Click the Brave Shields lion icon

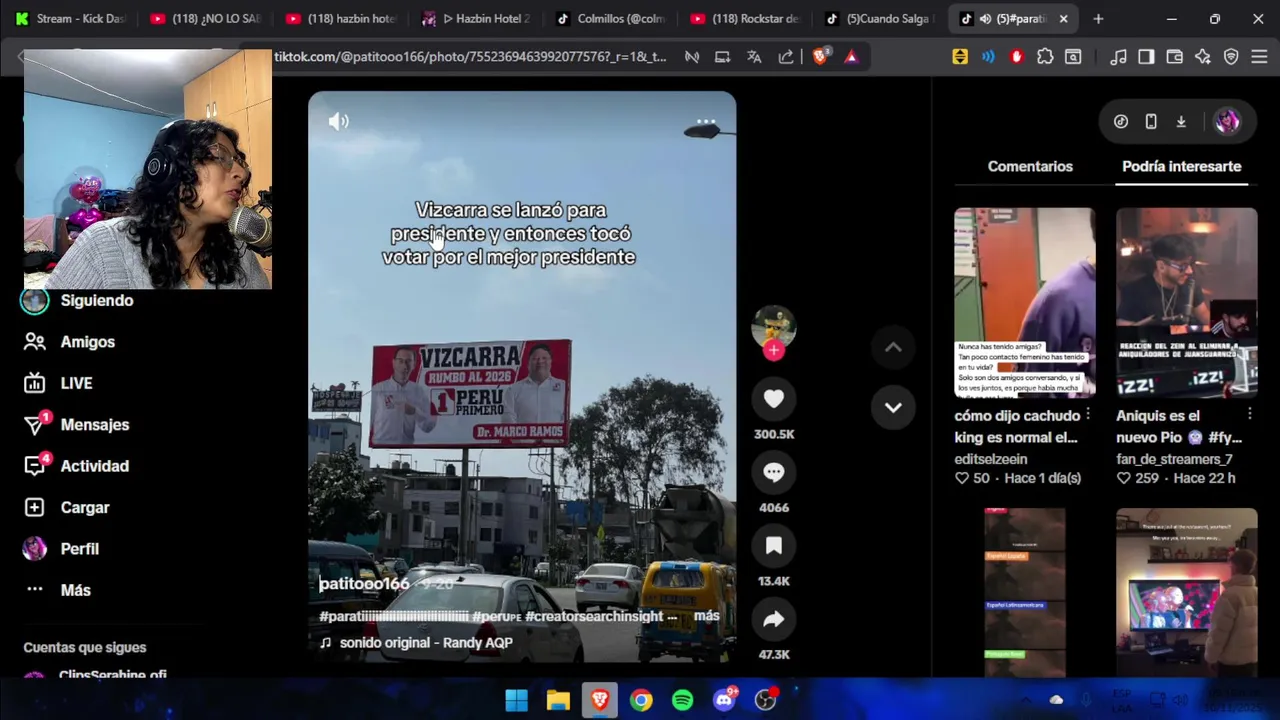[x=821, y=57]
